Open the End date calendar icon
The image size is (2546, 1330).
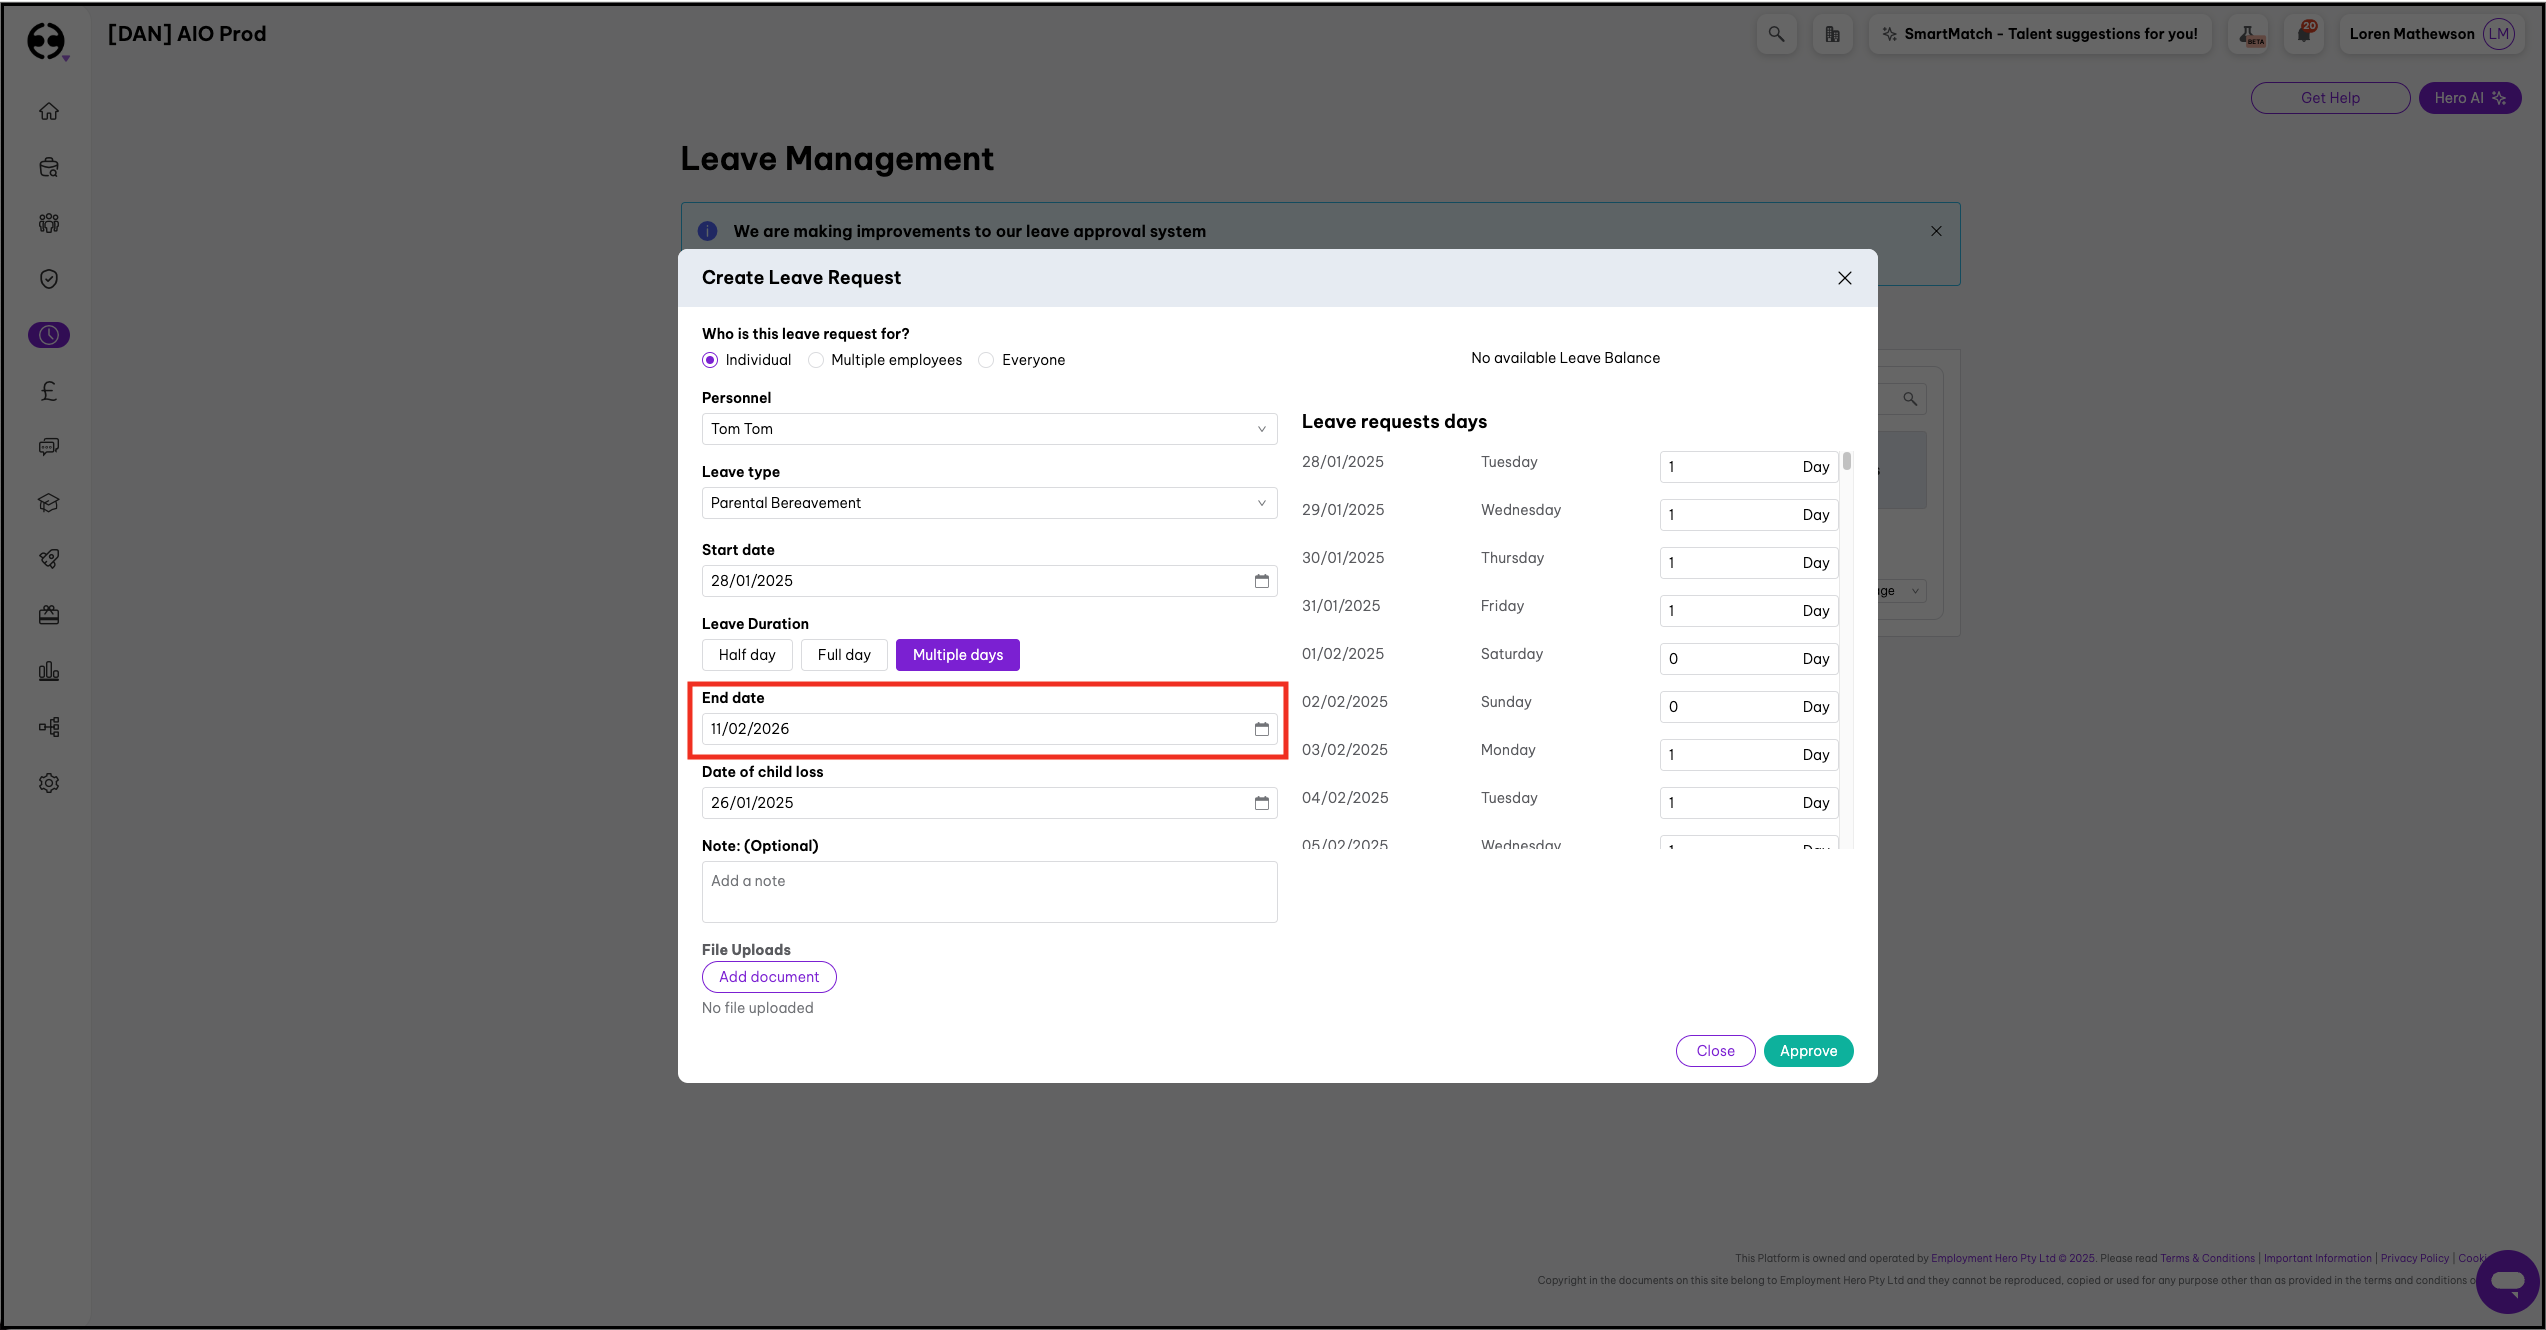pos(1261,729)
